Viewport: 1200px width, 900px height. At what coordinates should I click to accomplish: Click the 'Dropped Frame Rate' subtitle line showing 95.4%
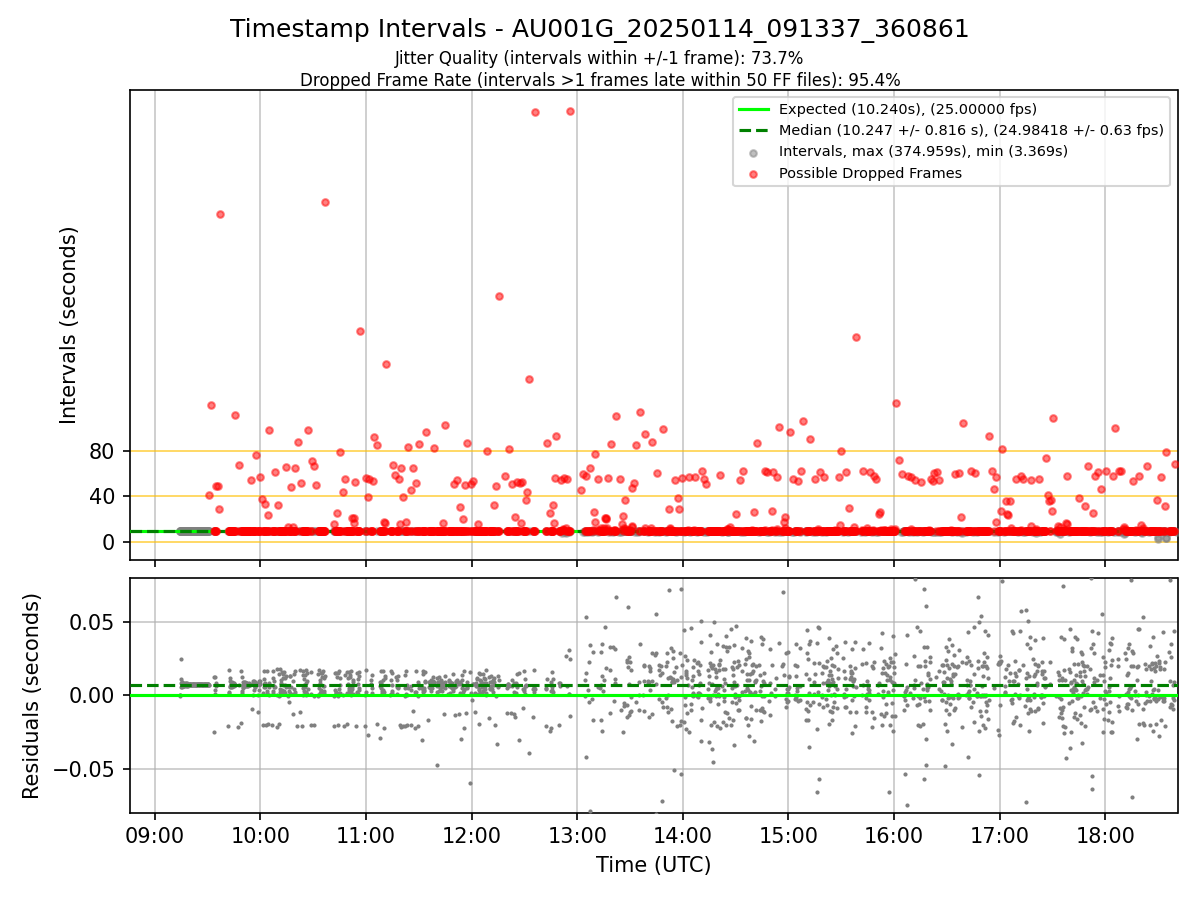(x=599, y=80)
